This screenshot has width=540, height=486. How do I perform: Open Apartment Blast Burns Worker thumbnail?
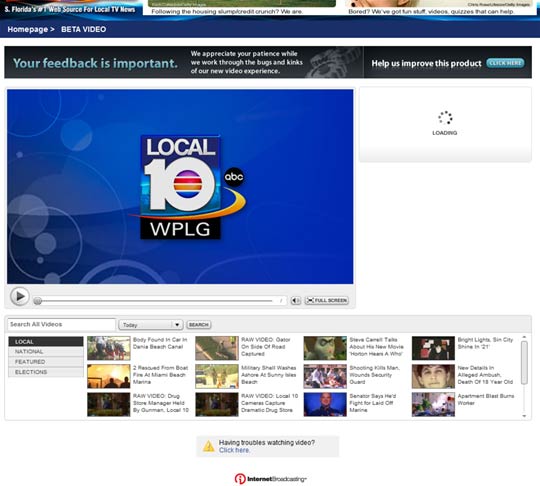433,405
